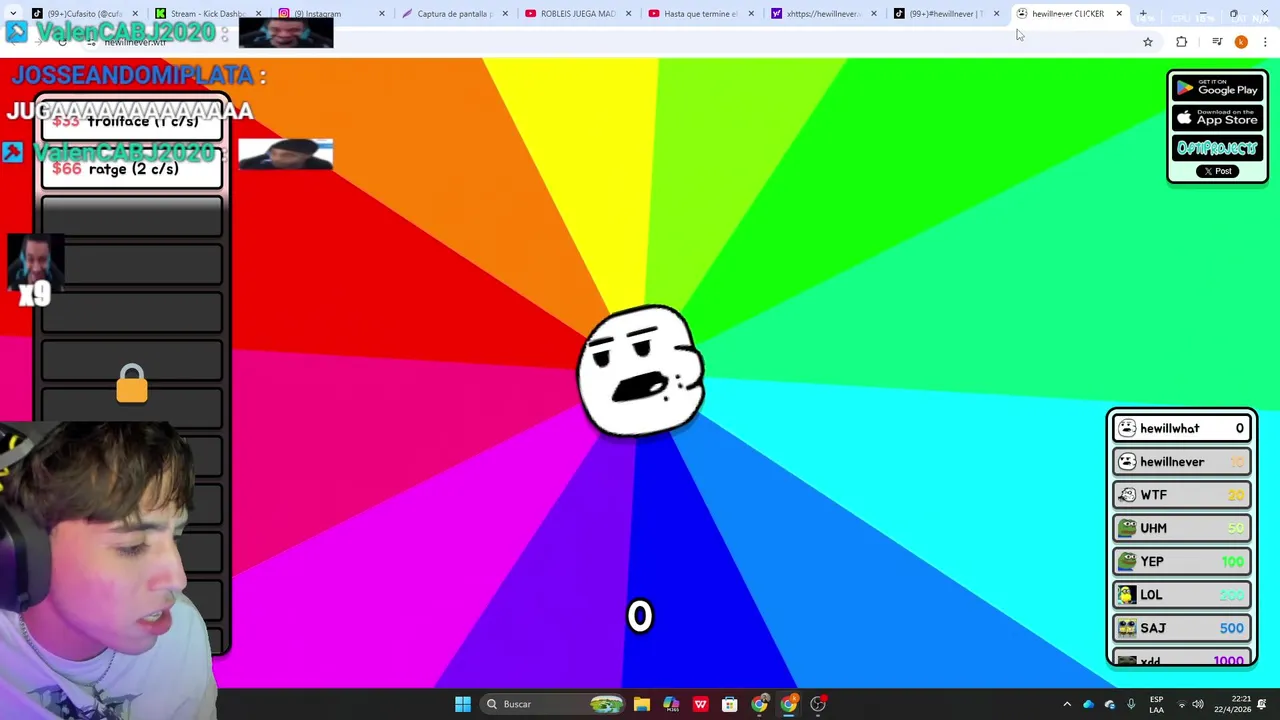The image size is (1280, 720).
Task: Open Microsoft 365 from the taskbar
Action: [671, 704]
